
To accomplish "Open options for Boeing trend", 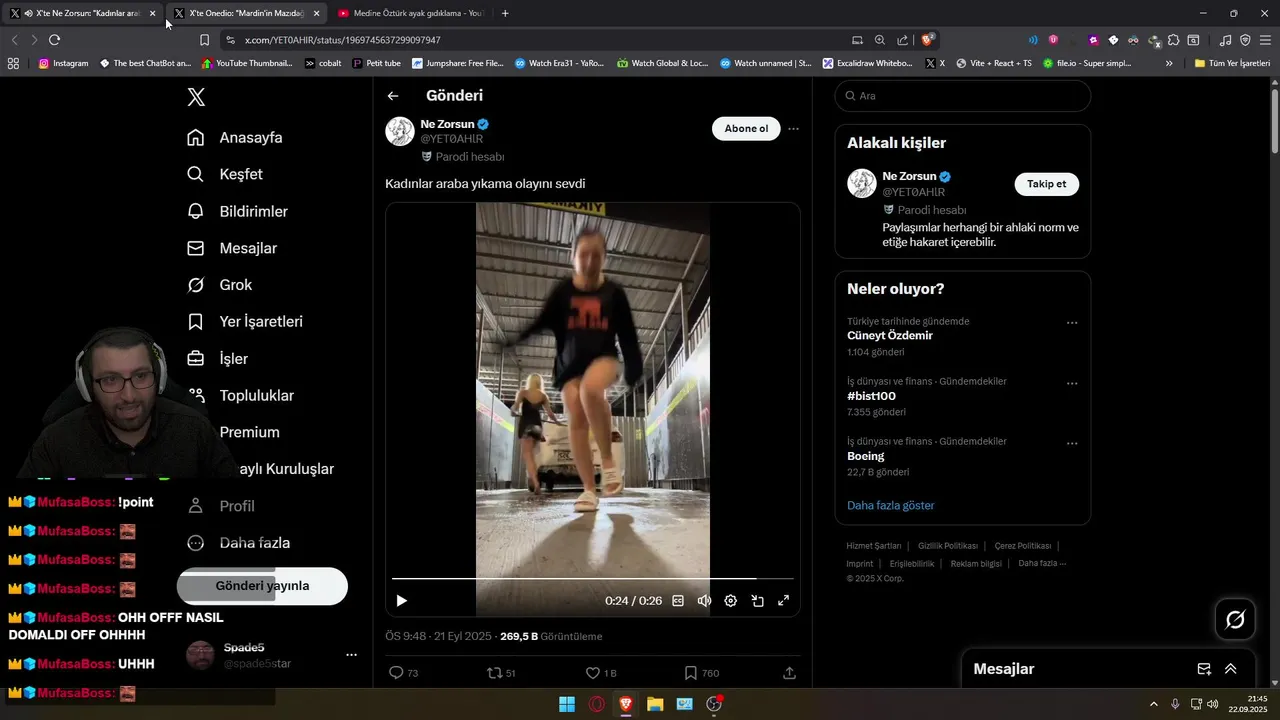I will click(1072, 443).
